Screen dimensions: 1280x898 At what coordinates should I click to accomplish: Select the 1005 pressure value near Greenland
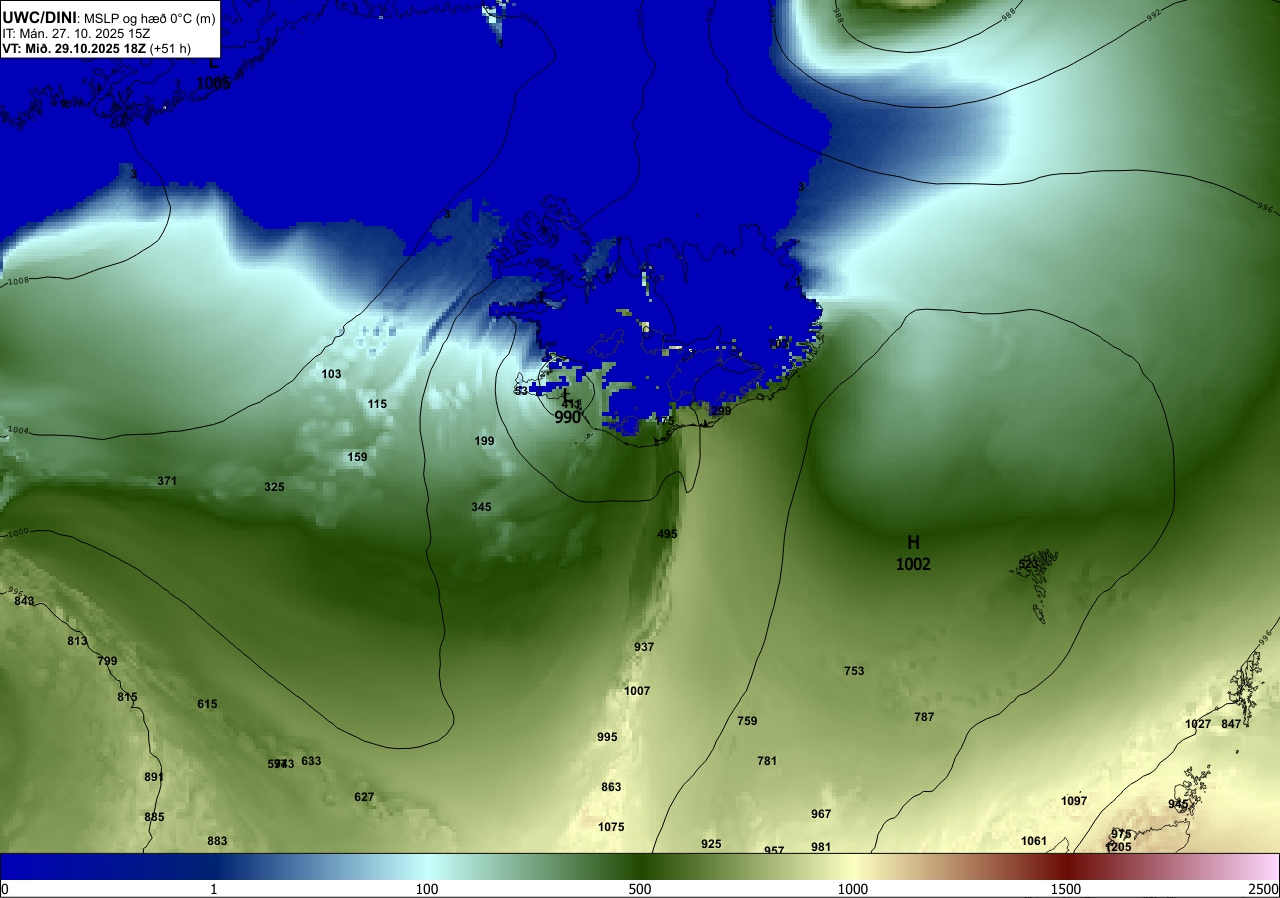(x=213, y=83)
